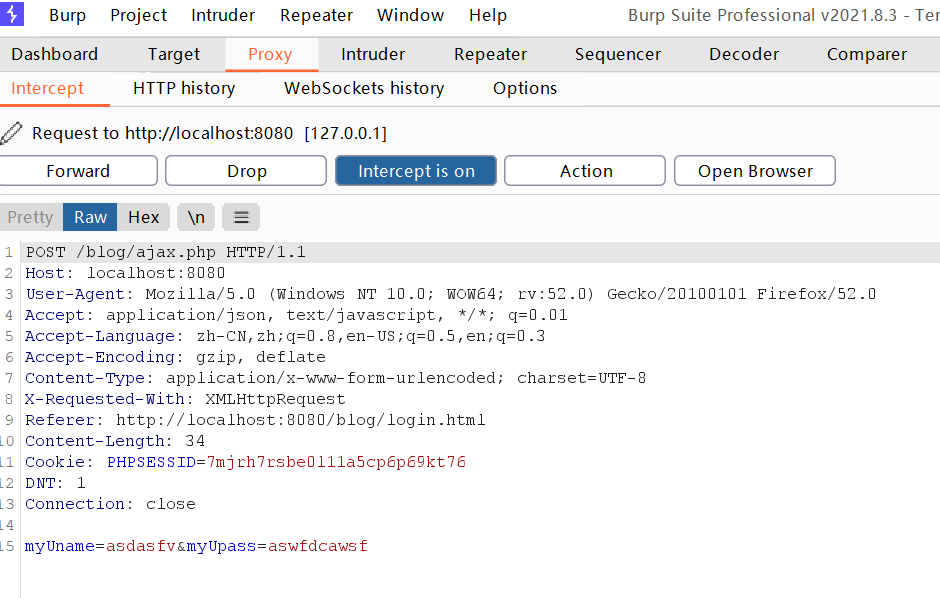Switch to the Hex view
940x598 pixels.
143,217
